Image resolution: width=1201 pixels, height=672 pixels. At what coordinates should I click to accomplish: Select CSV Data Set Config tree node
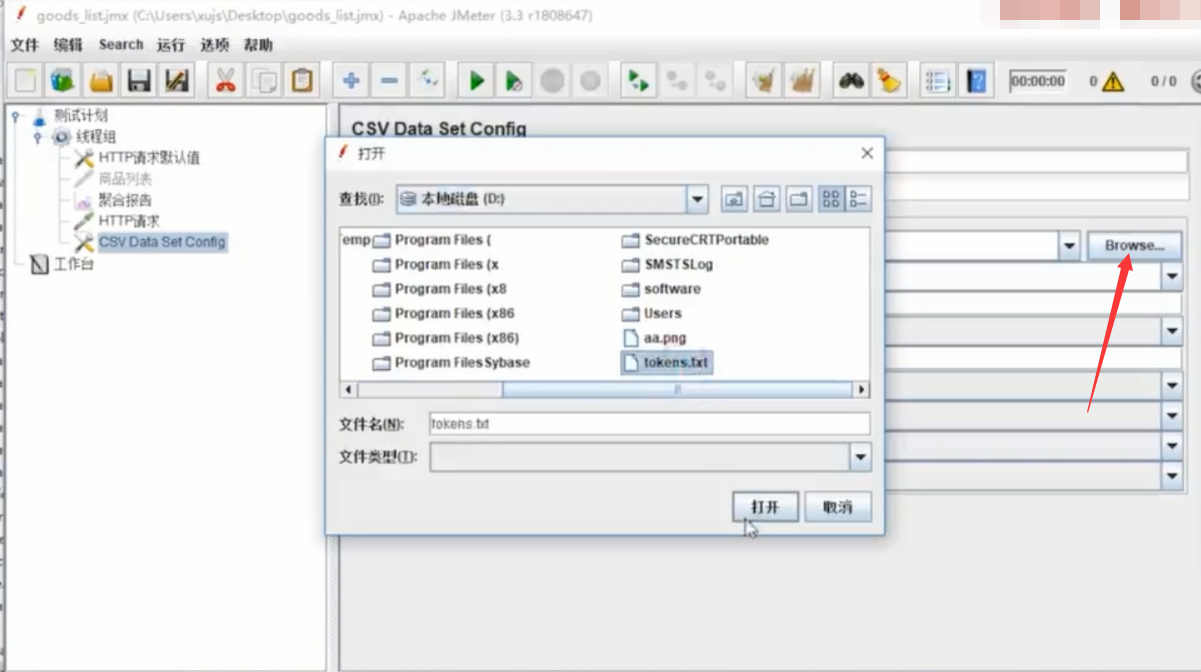pos(162,242)
